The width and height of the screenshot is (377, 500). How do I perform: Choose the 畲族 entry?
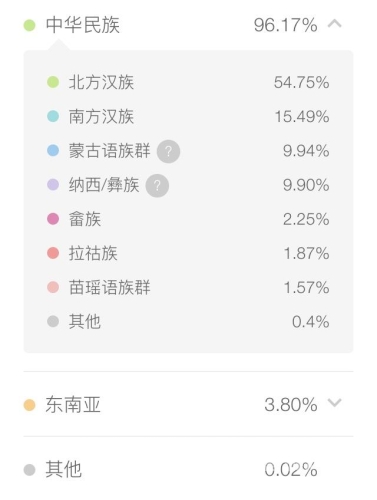(x=85, y=219)
